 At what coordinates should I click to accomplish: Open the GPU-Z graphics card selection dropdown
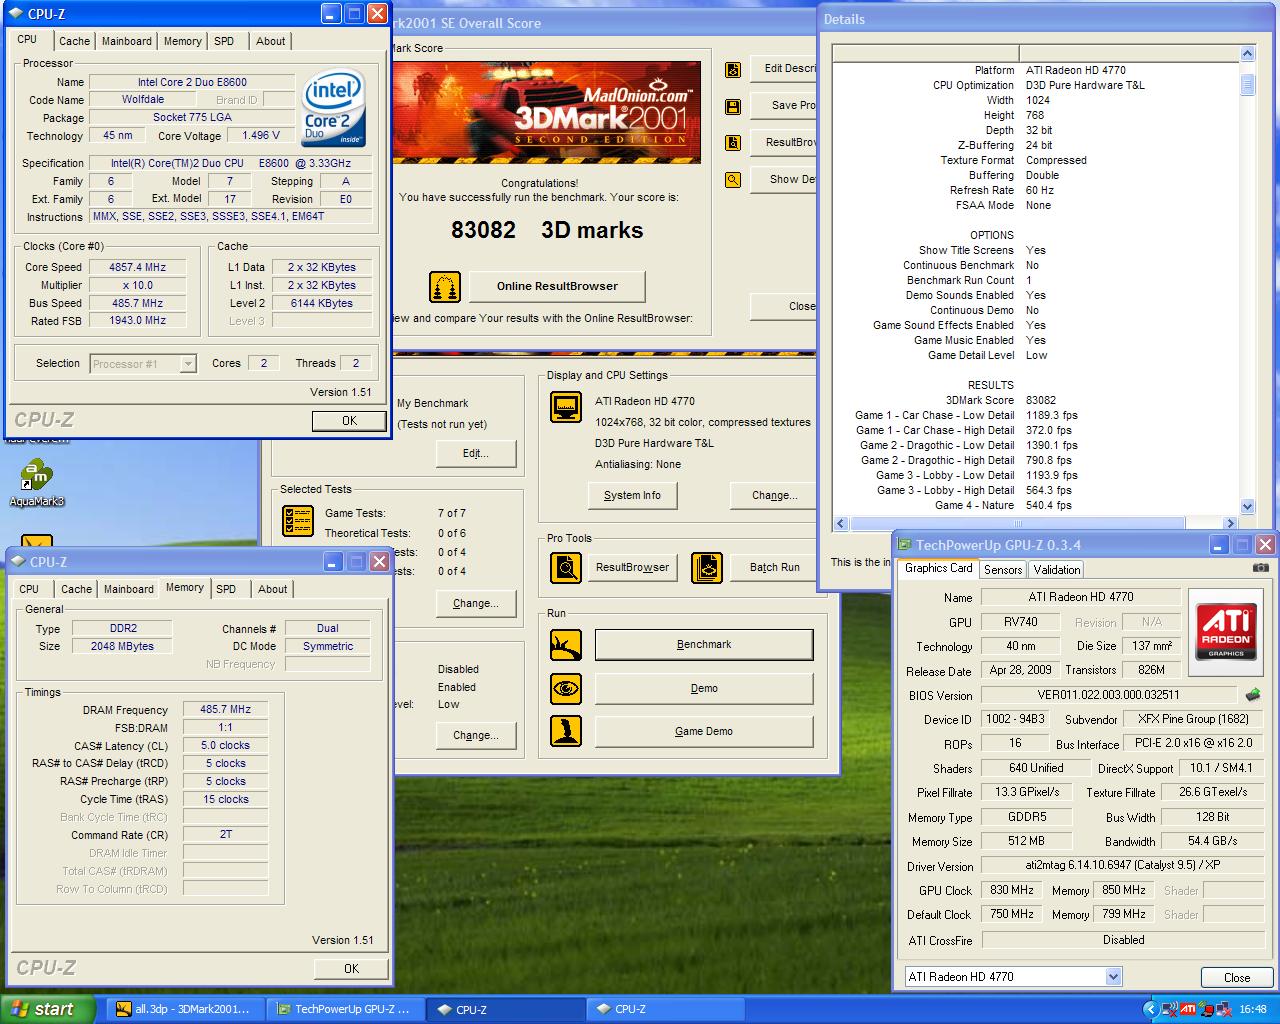[x=1113, y=977]
